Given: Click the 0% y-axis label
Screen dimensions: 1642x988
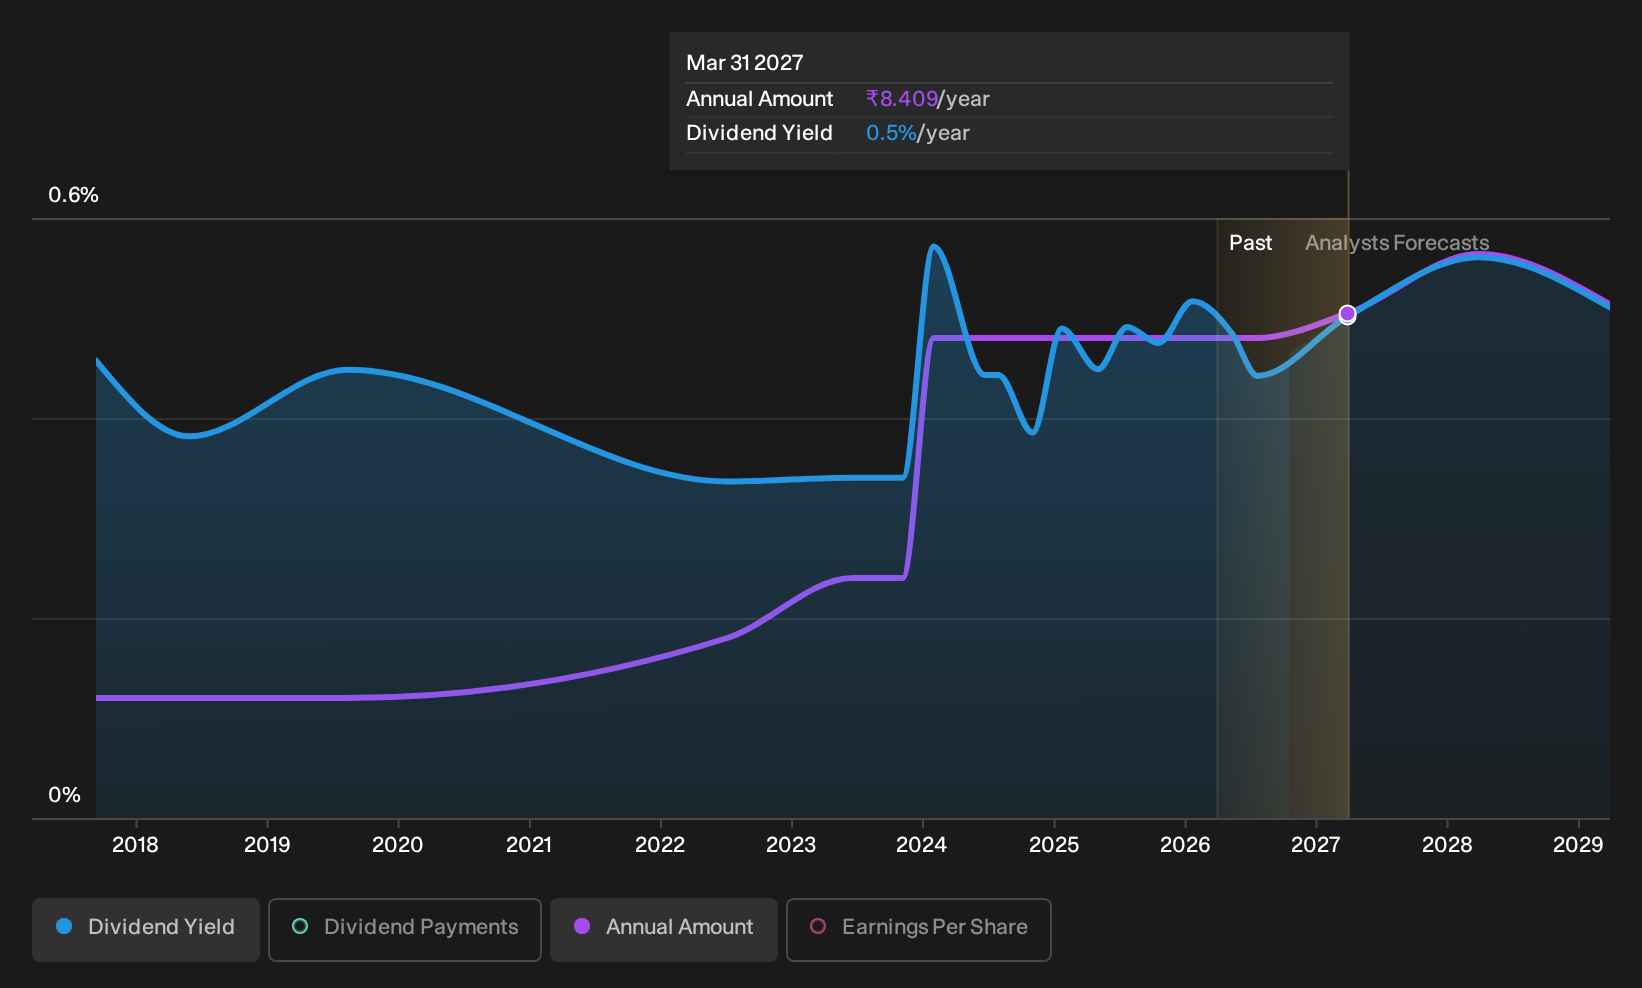Looking at the screenshot, I should click(64, 795).
